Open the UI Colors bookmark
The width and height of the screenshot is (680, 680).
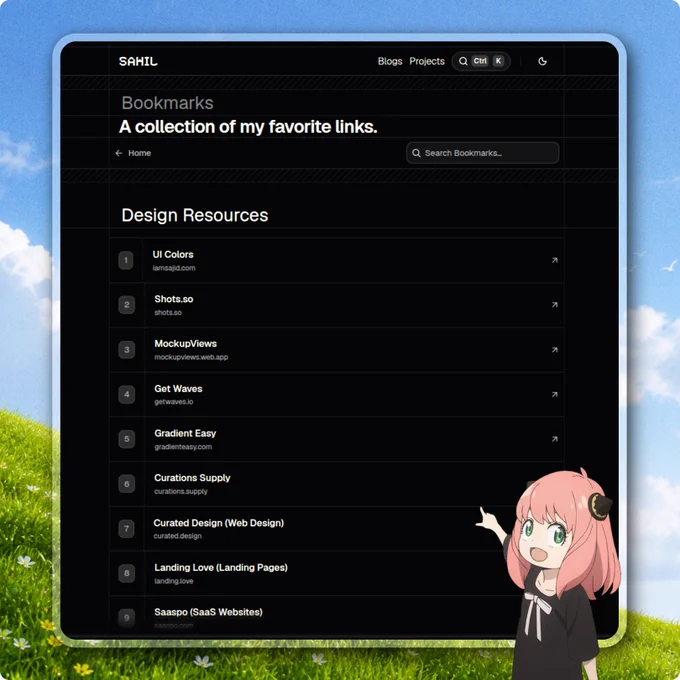pos(337,260)
